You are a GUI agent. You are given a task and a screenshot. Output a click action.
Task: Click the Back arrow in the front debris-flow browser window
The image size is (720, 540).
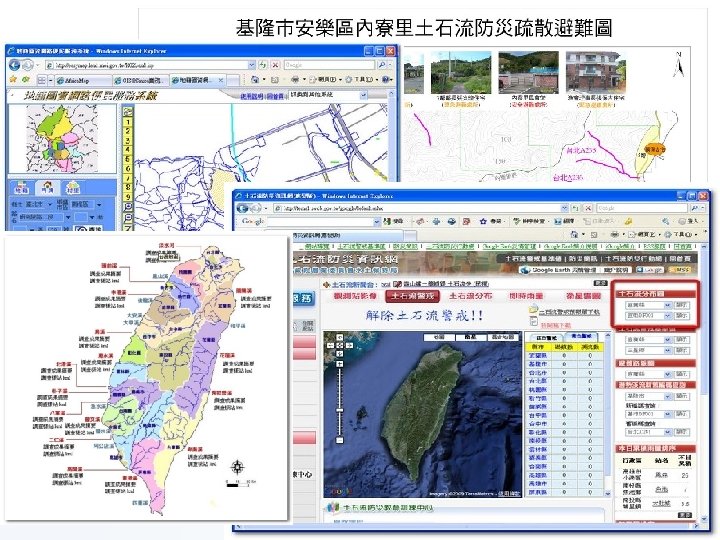tap(242, 208)
